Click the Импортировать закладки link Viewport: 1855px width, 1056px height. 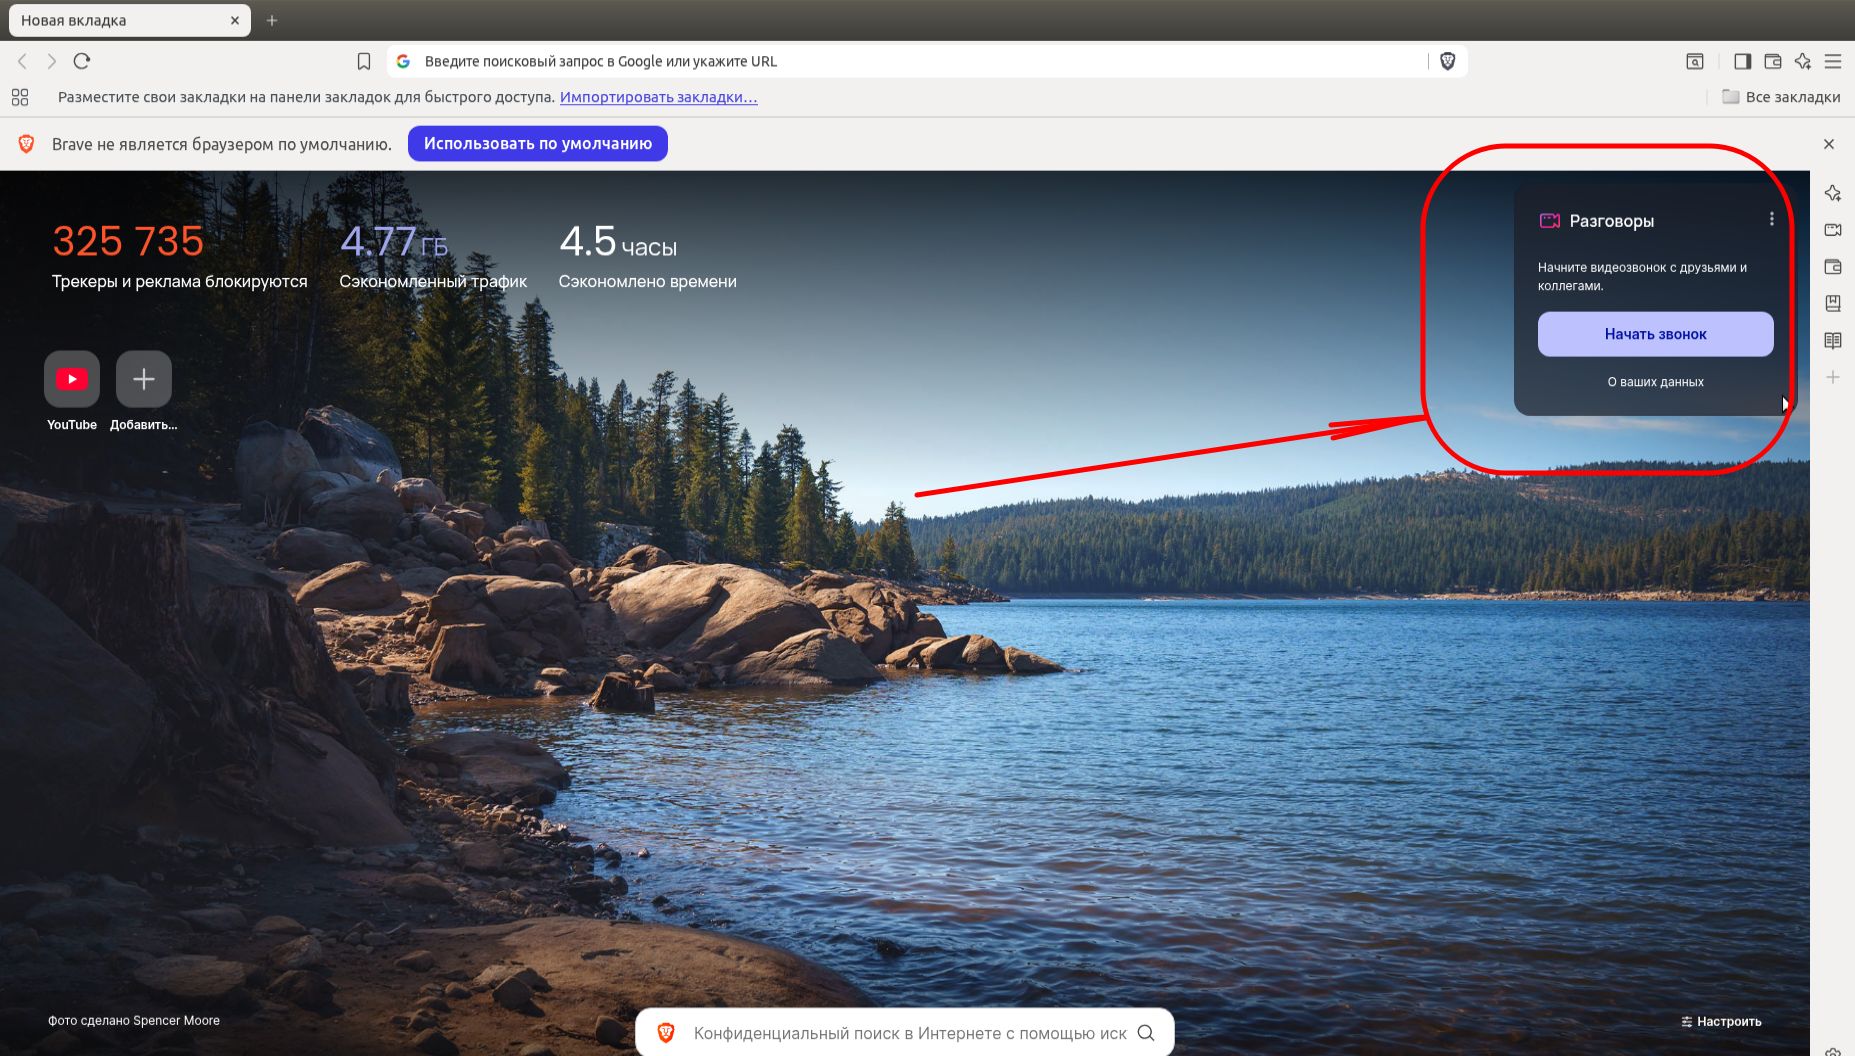(658, 97)
